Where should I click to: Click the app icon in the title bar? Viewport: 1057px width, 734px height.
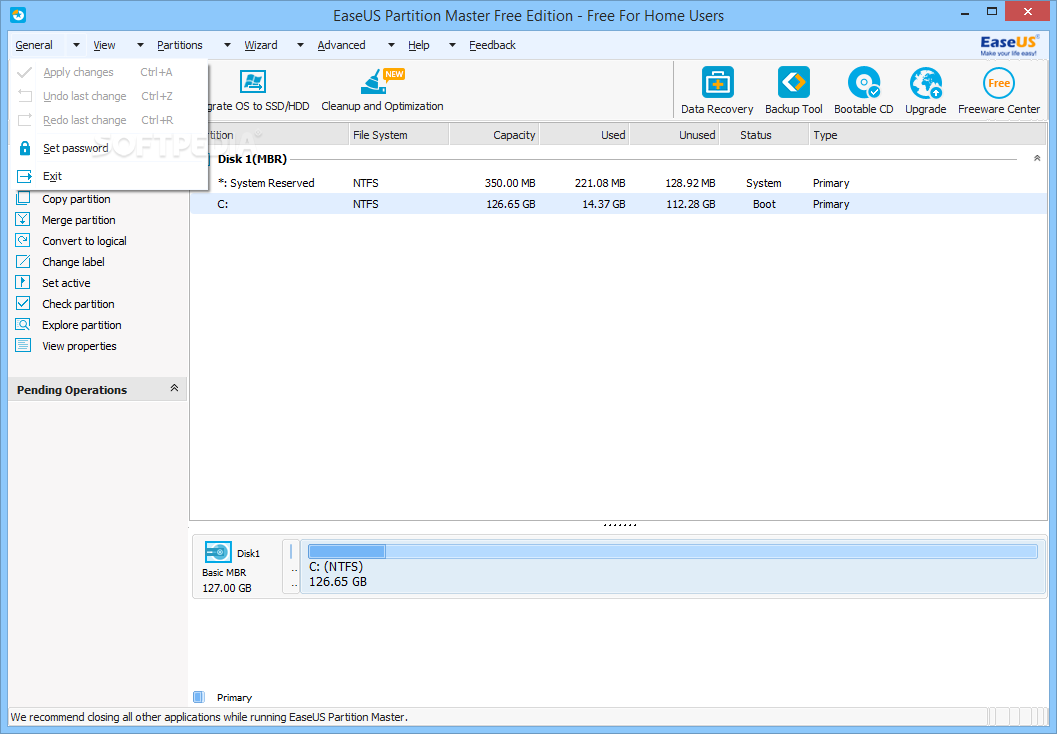[x=18, y=14]
